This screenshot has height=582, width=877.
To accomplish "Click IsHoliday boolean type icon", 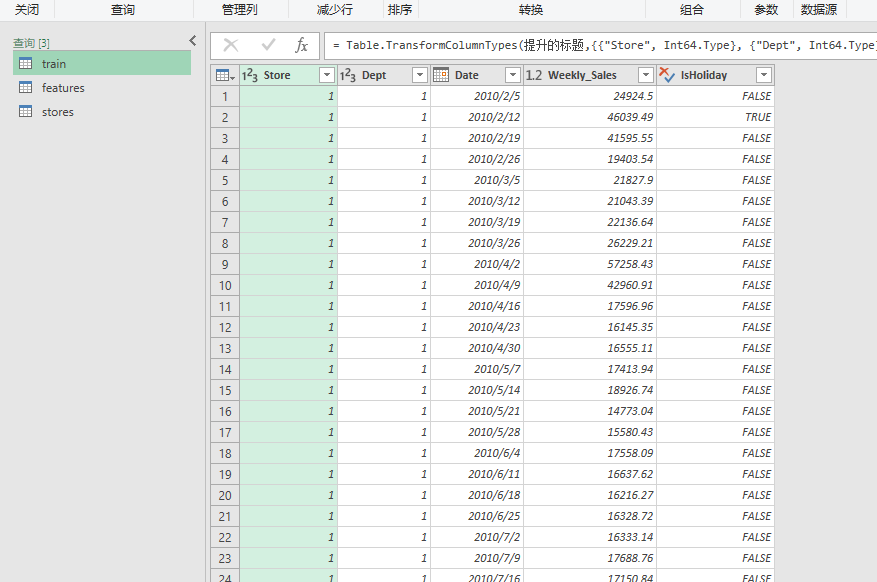I will [667, 74].
